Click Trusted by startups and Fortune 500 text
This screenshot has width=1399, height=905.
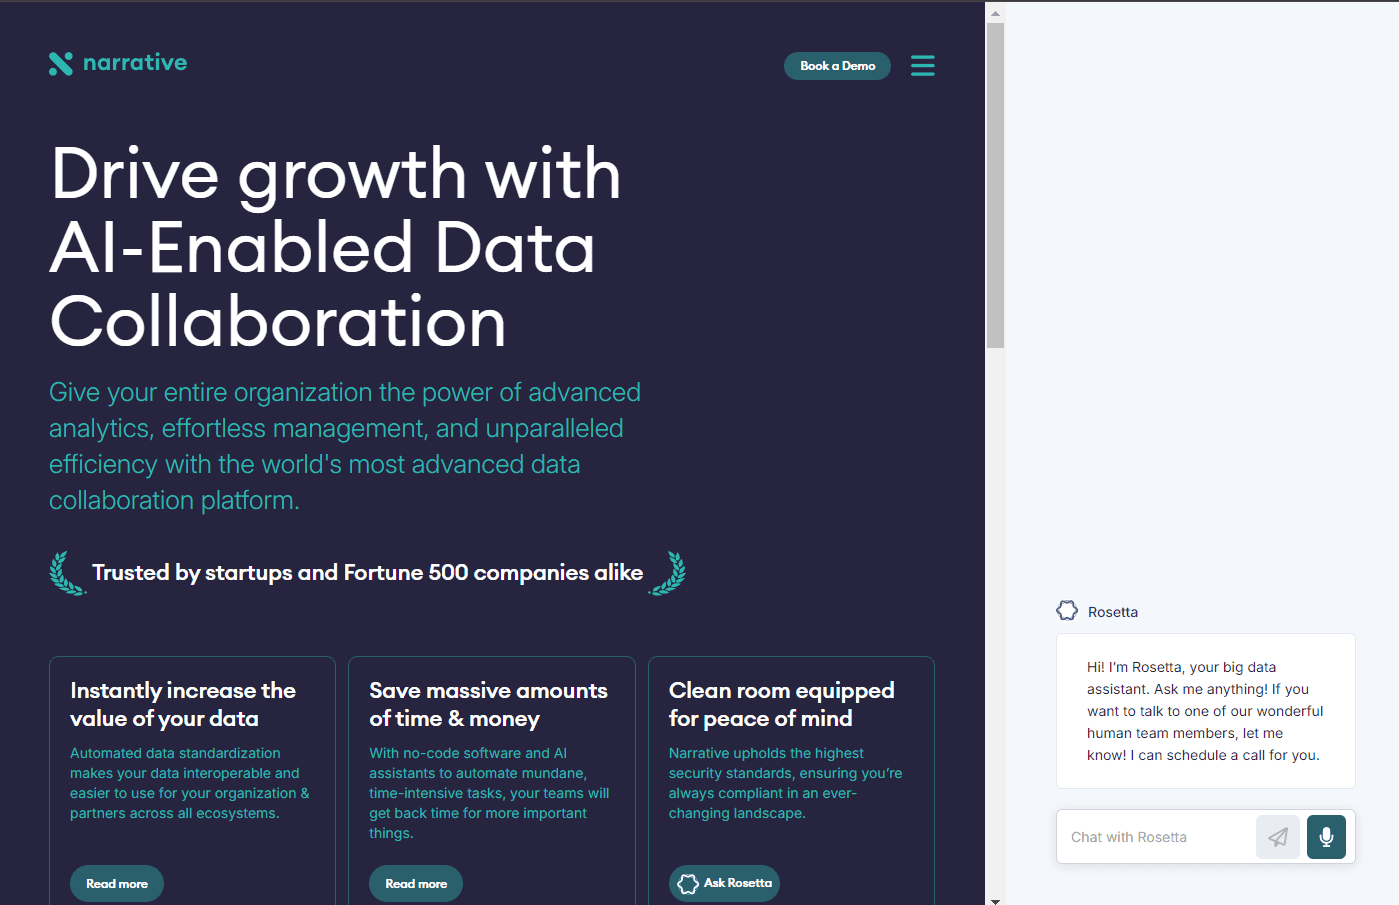pyautogui.click(x=367, y=573)
